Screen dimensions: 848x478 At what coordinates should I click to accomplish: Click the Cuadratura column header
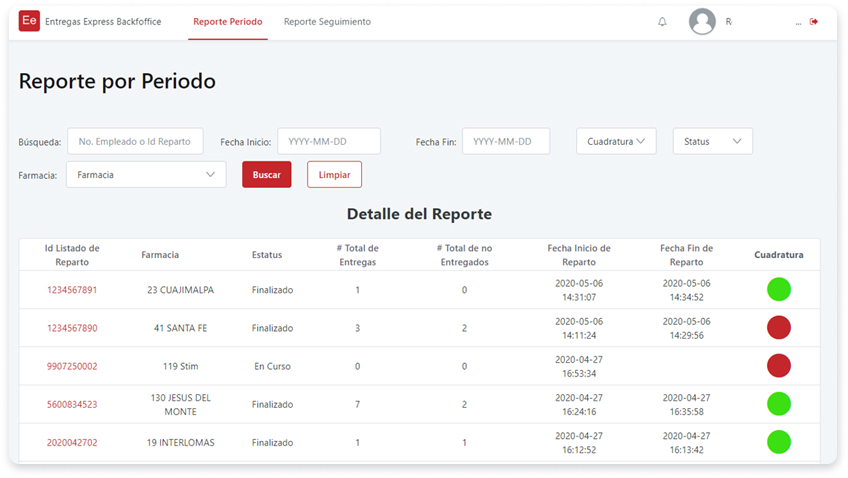click(x=779, y=255)
